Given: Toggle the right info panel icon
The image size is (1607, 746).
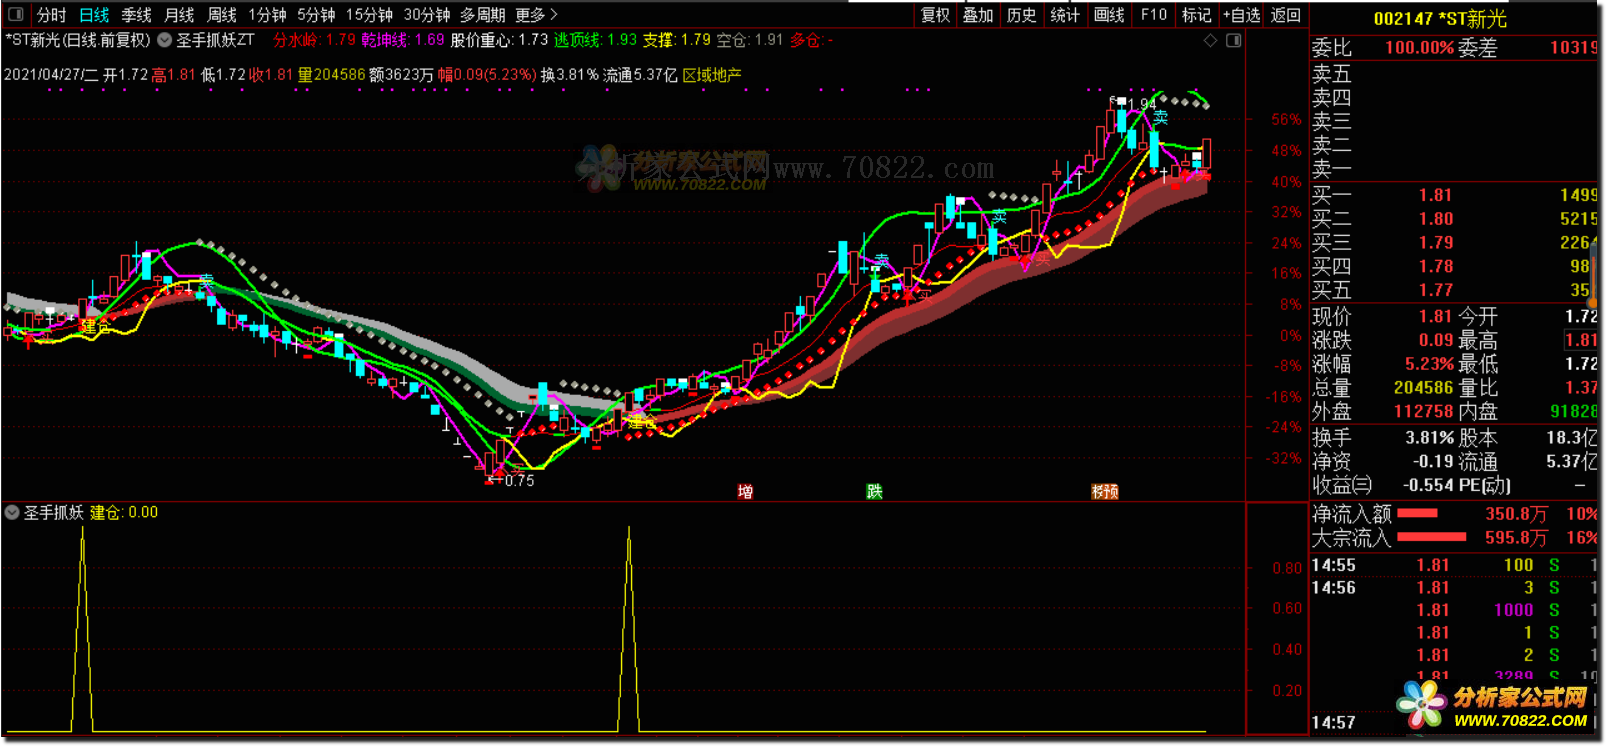Looking at the screenshot, I should (x=1234, y=40).
